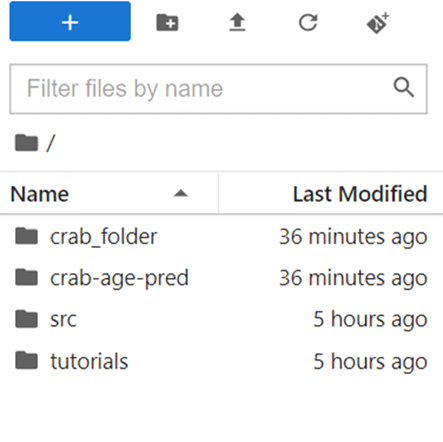
Task: Refresh the file browser listing
Action: [x=308, y=23]
